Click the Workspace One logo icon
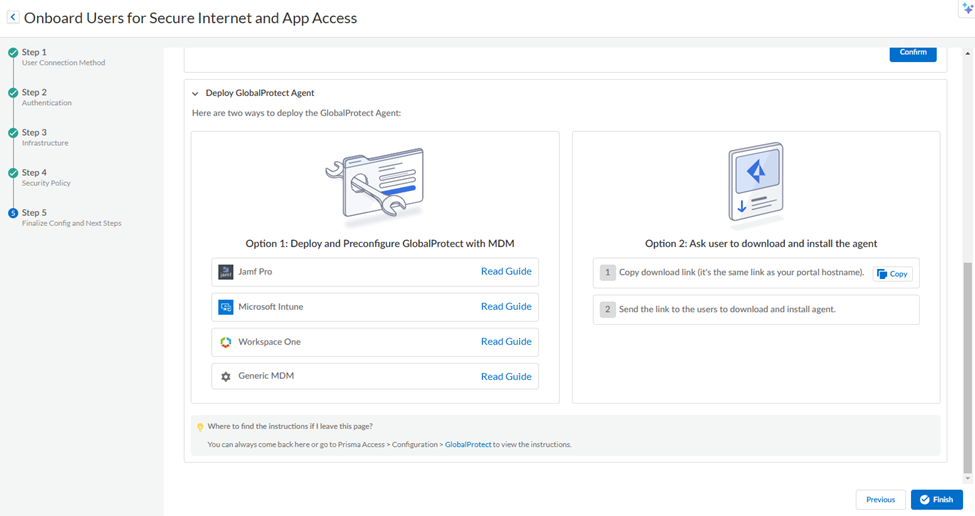This screenshot has height=516, width=975. 226,342
